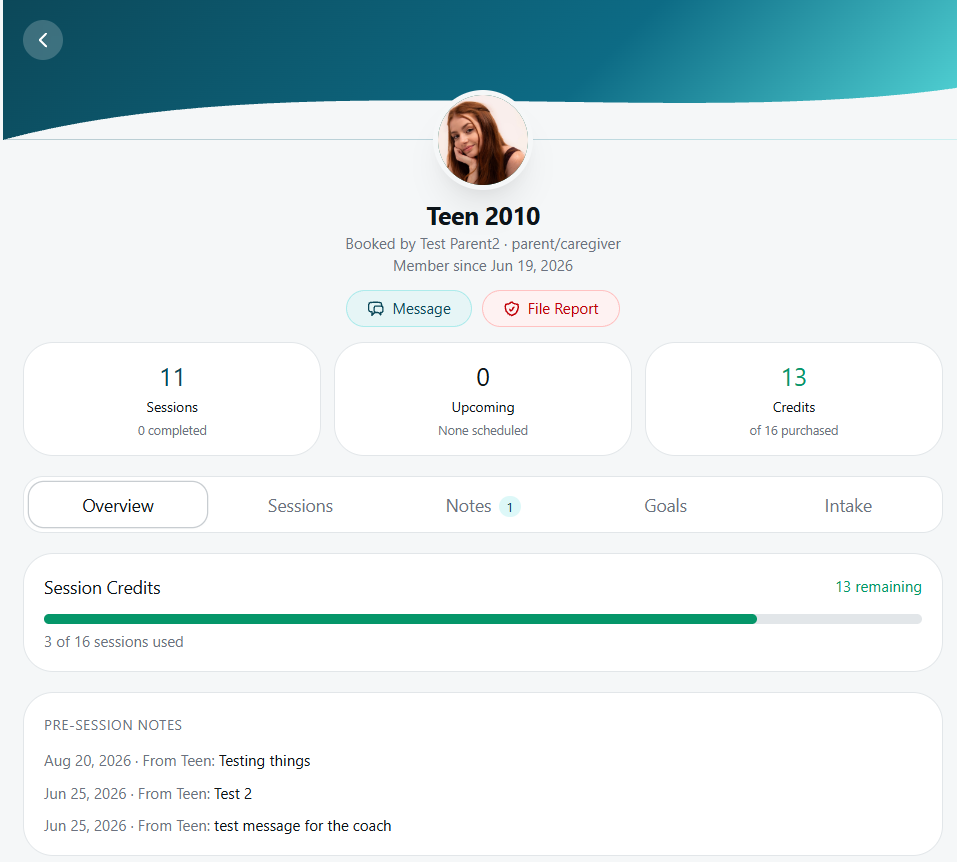This screenshot has width=957, height=862.
Task: View the Goals tab
Action: point(665,505)
